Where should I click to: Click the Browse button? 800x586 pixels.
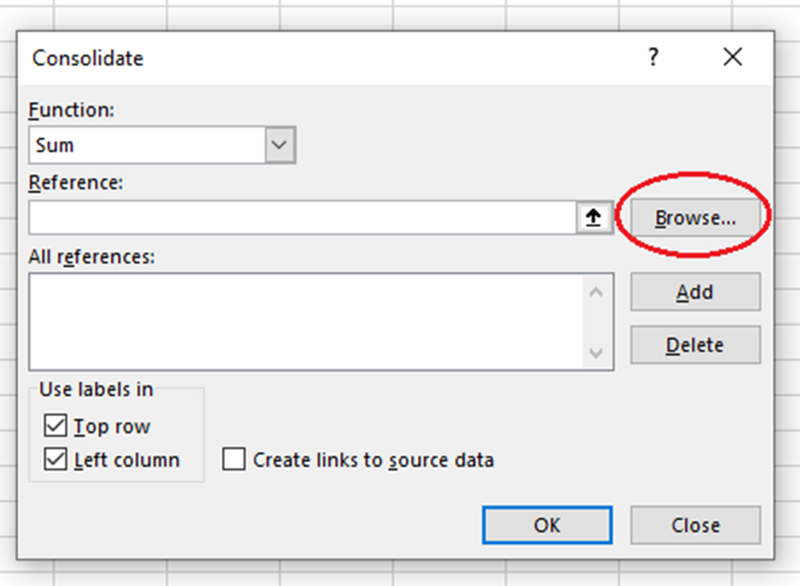click(x=695, y=215)
